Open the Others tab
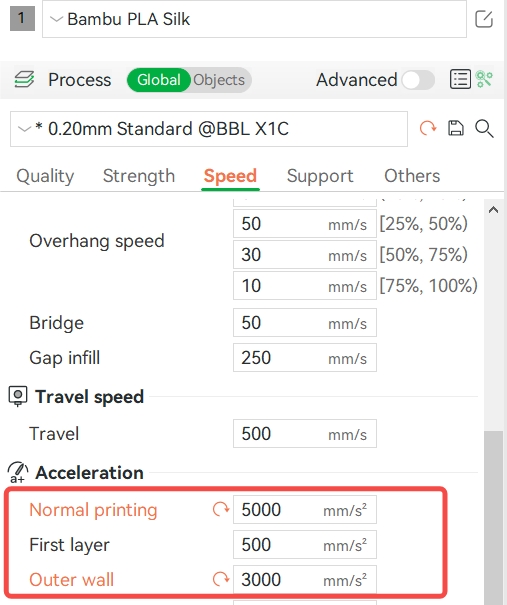The image size is (507, 605). click(412, 176)
